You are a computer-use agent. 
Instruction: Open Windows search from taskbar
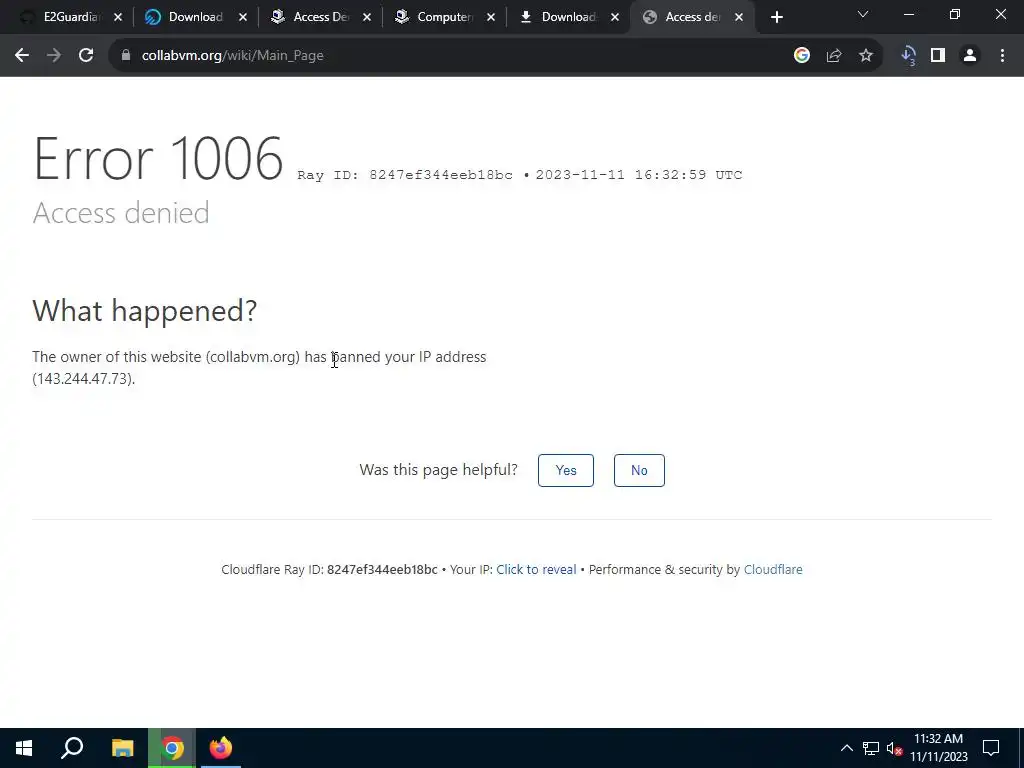pos(72,748)
